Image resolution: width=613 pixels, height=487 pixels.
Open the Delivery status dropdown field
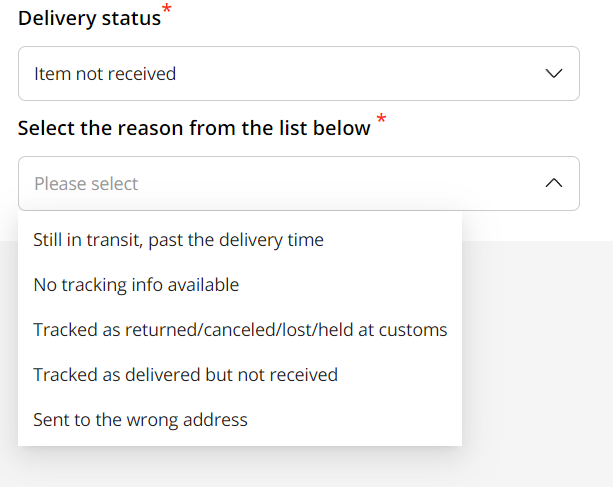coord(298,73)
